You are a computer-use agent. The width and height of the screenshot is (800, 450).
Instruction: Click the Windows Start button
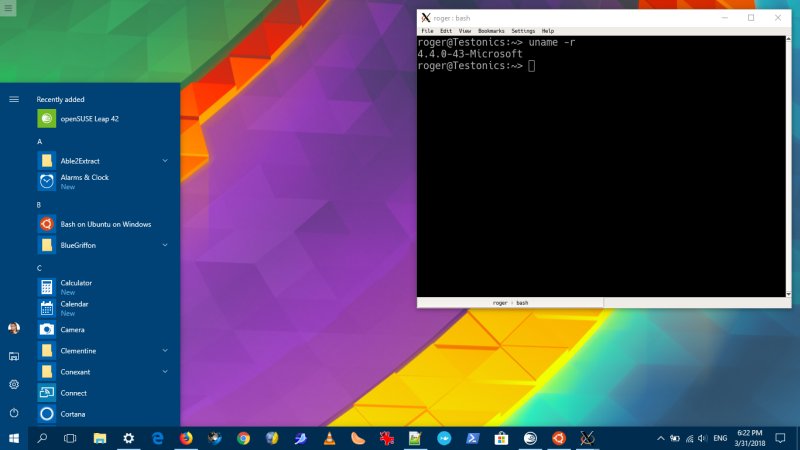click(14, 438)
